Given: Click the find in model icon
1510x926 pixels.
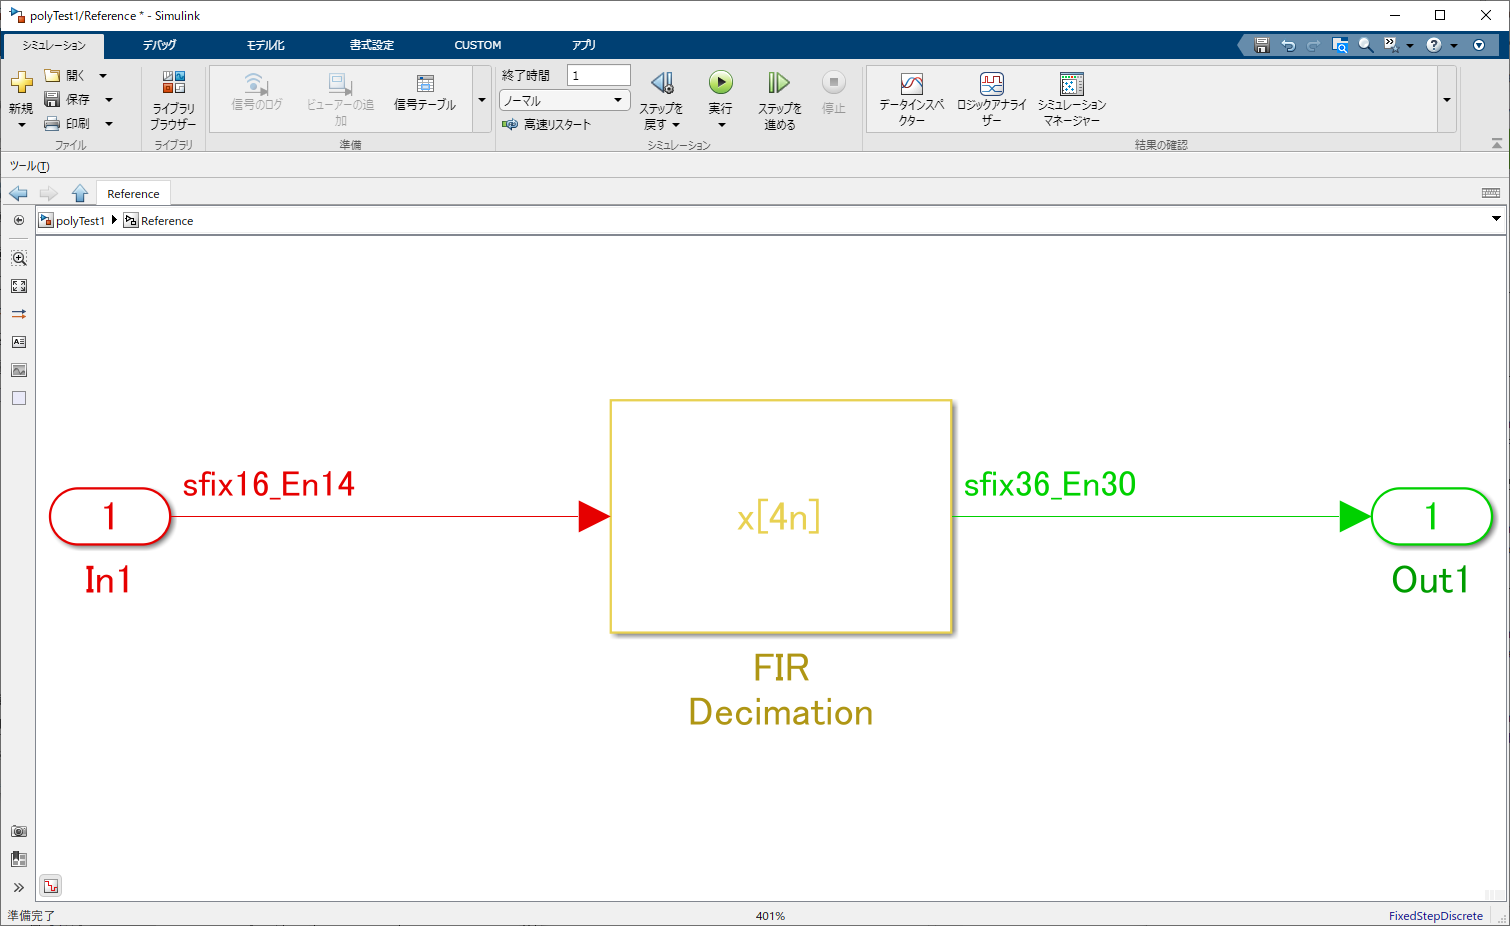Looking at the screenshot, I should click(1340, 45).
